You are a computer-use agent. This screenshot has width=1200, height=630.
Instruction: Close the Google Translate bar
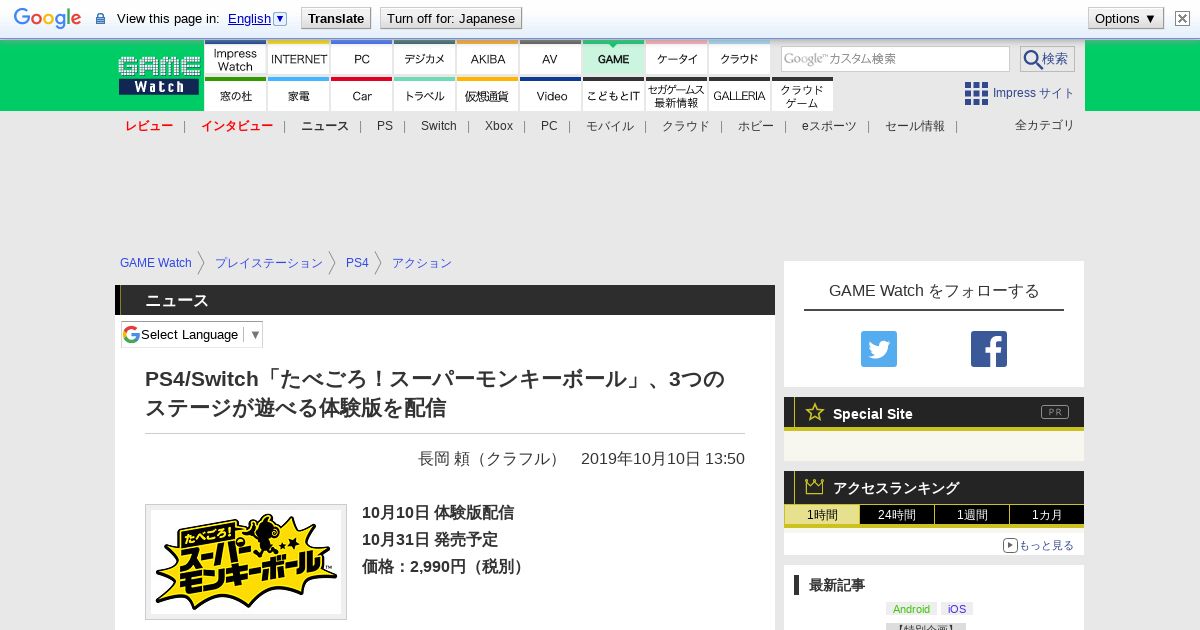pos(1182,18)
